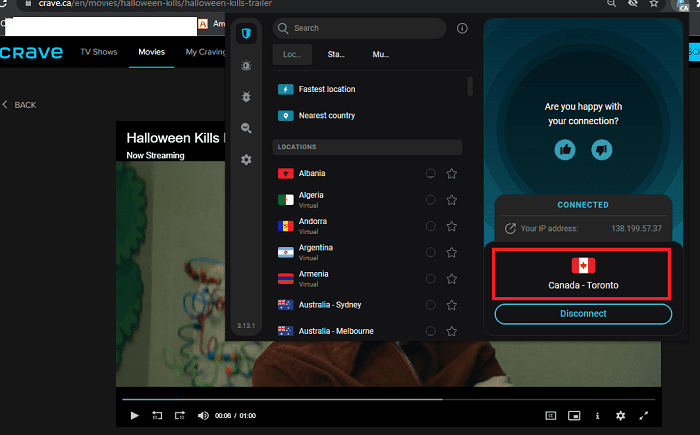
Task: Favorite Albania with its star icon
Action: point(451,173)
